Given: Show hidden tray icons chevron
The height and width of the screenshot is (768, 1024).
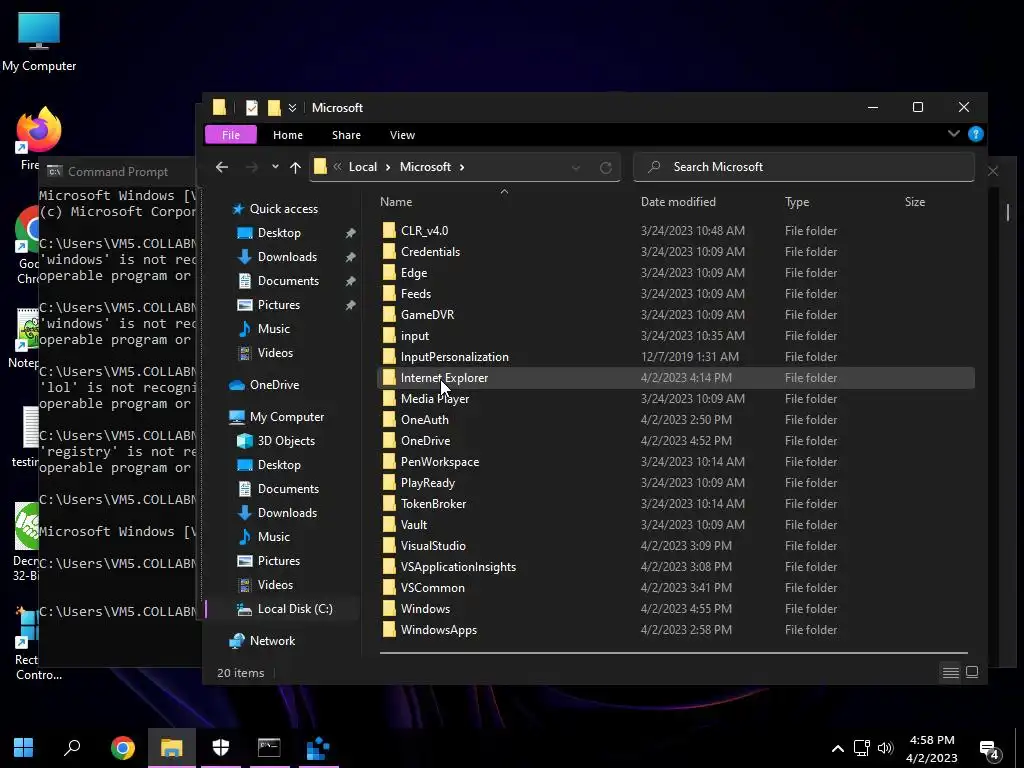Looking at the screenshot, I should 838,748.
